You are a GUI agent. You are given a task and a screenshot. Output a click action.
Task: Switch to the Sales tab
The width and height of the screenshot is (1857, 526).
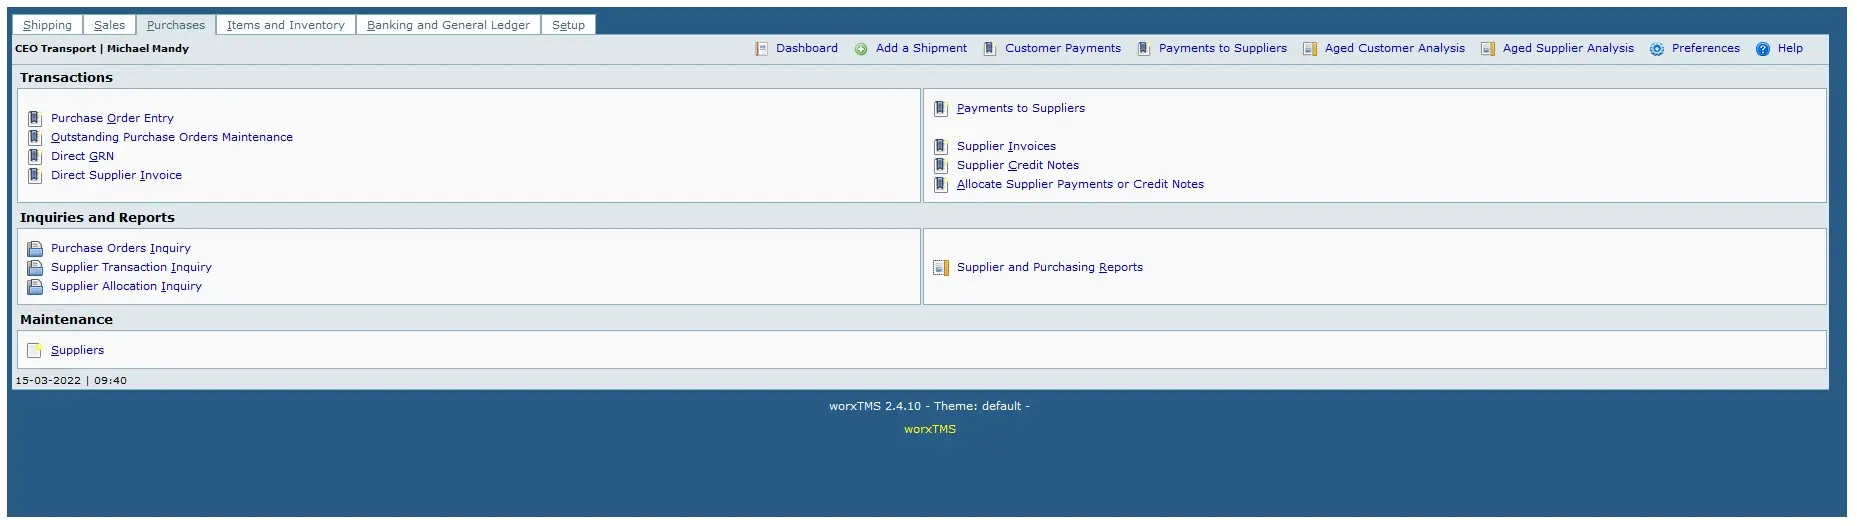(x=109, y=25)
